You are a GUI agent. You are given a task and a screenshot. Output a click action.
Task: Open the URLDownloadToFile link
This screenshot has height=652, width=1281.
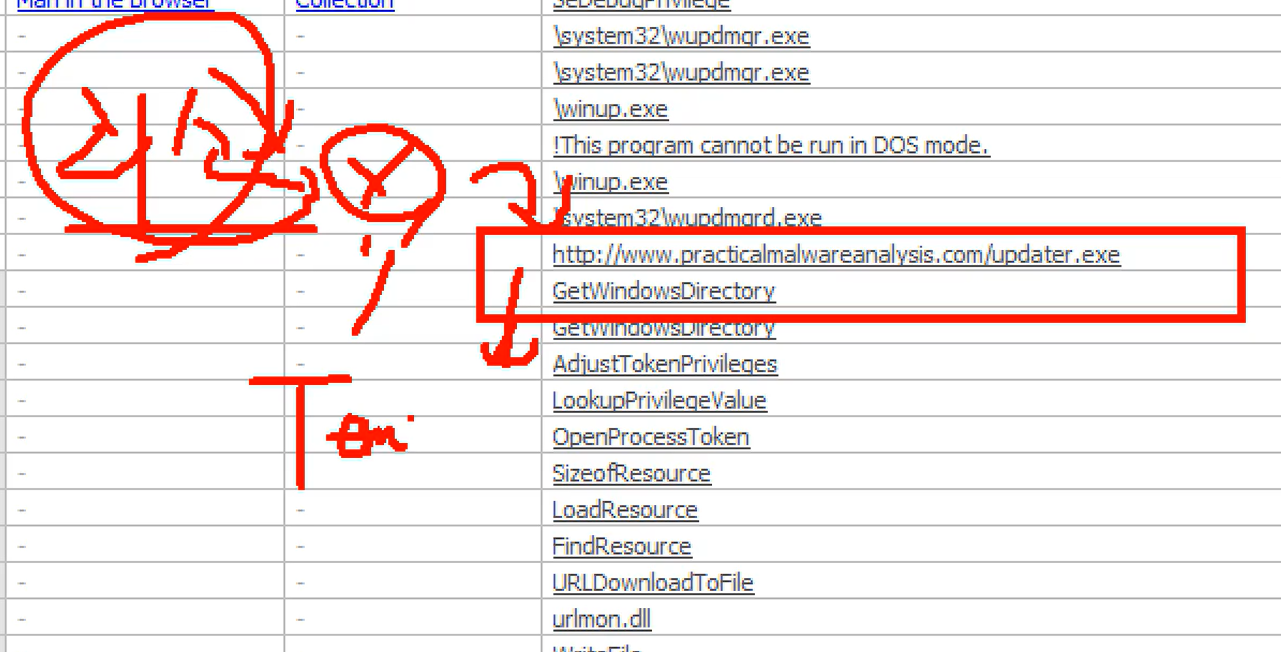pyautogui.click(x=653, y=582)
